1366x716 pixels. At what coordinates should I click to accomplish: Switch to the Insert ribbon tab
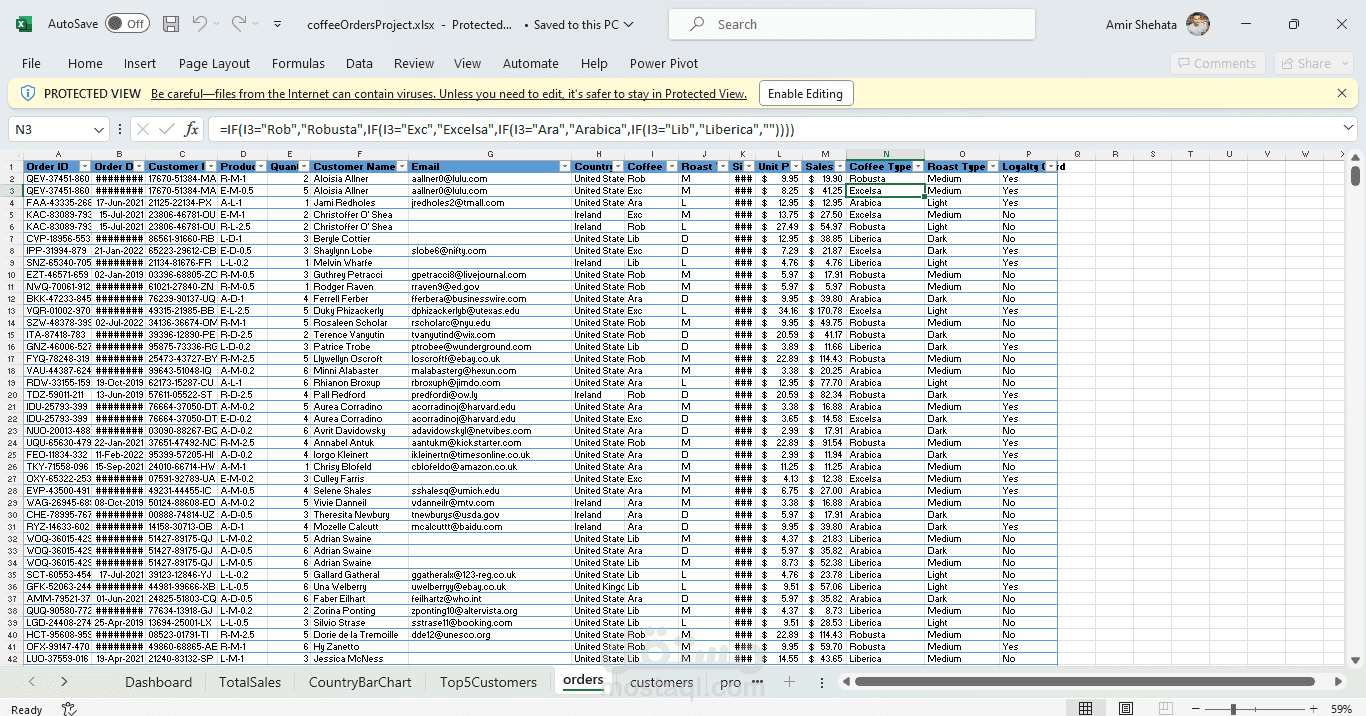(140, 63)
